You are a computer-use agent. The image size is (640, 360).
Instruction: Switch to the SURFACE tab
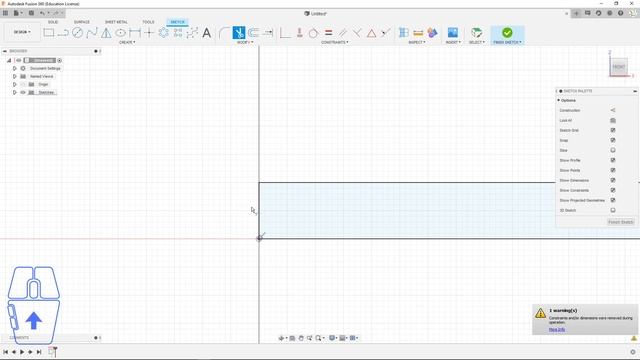82,22
